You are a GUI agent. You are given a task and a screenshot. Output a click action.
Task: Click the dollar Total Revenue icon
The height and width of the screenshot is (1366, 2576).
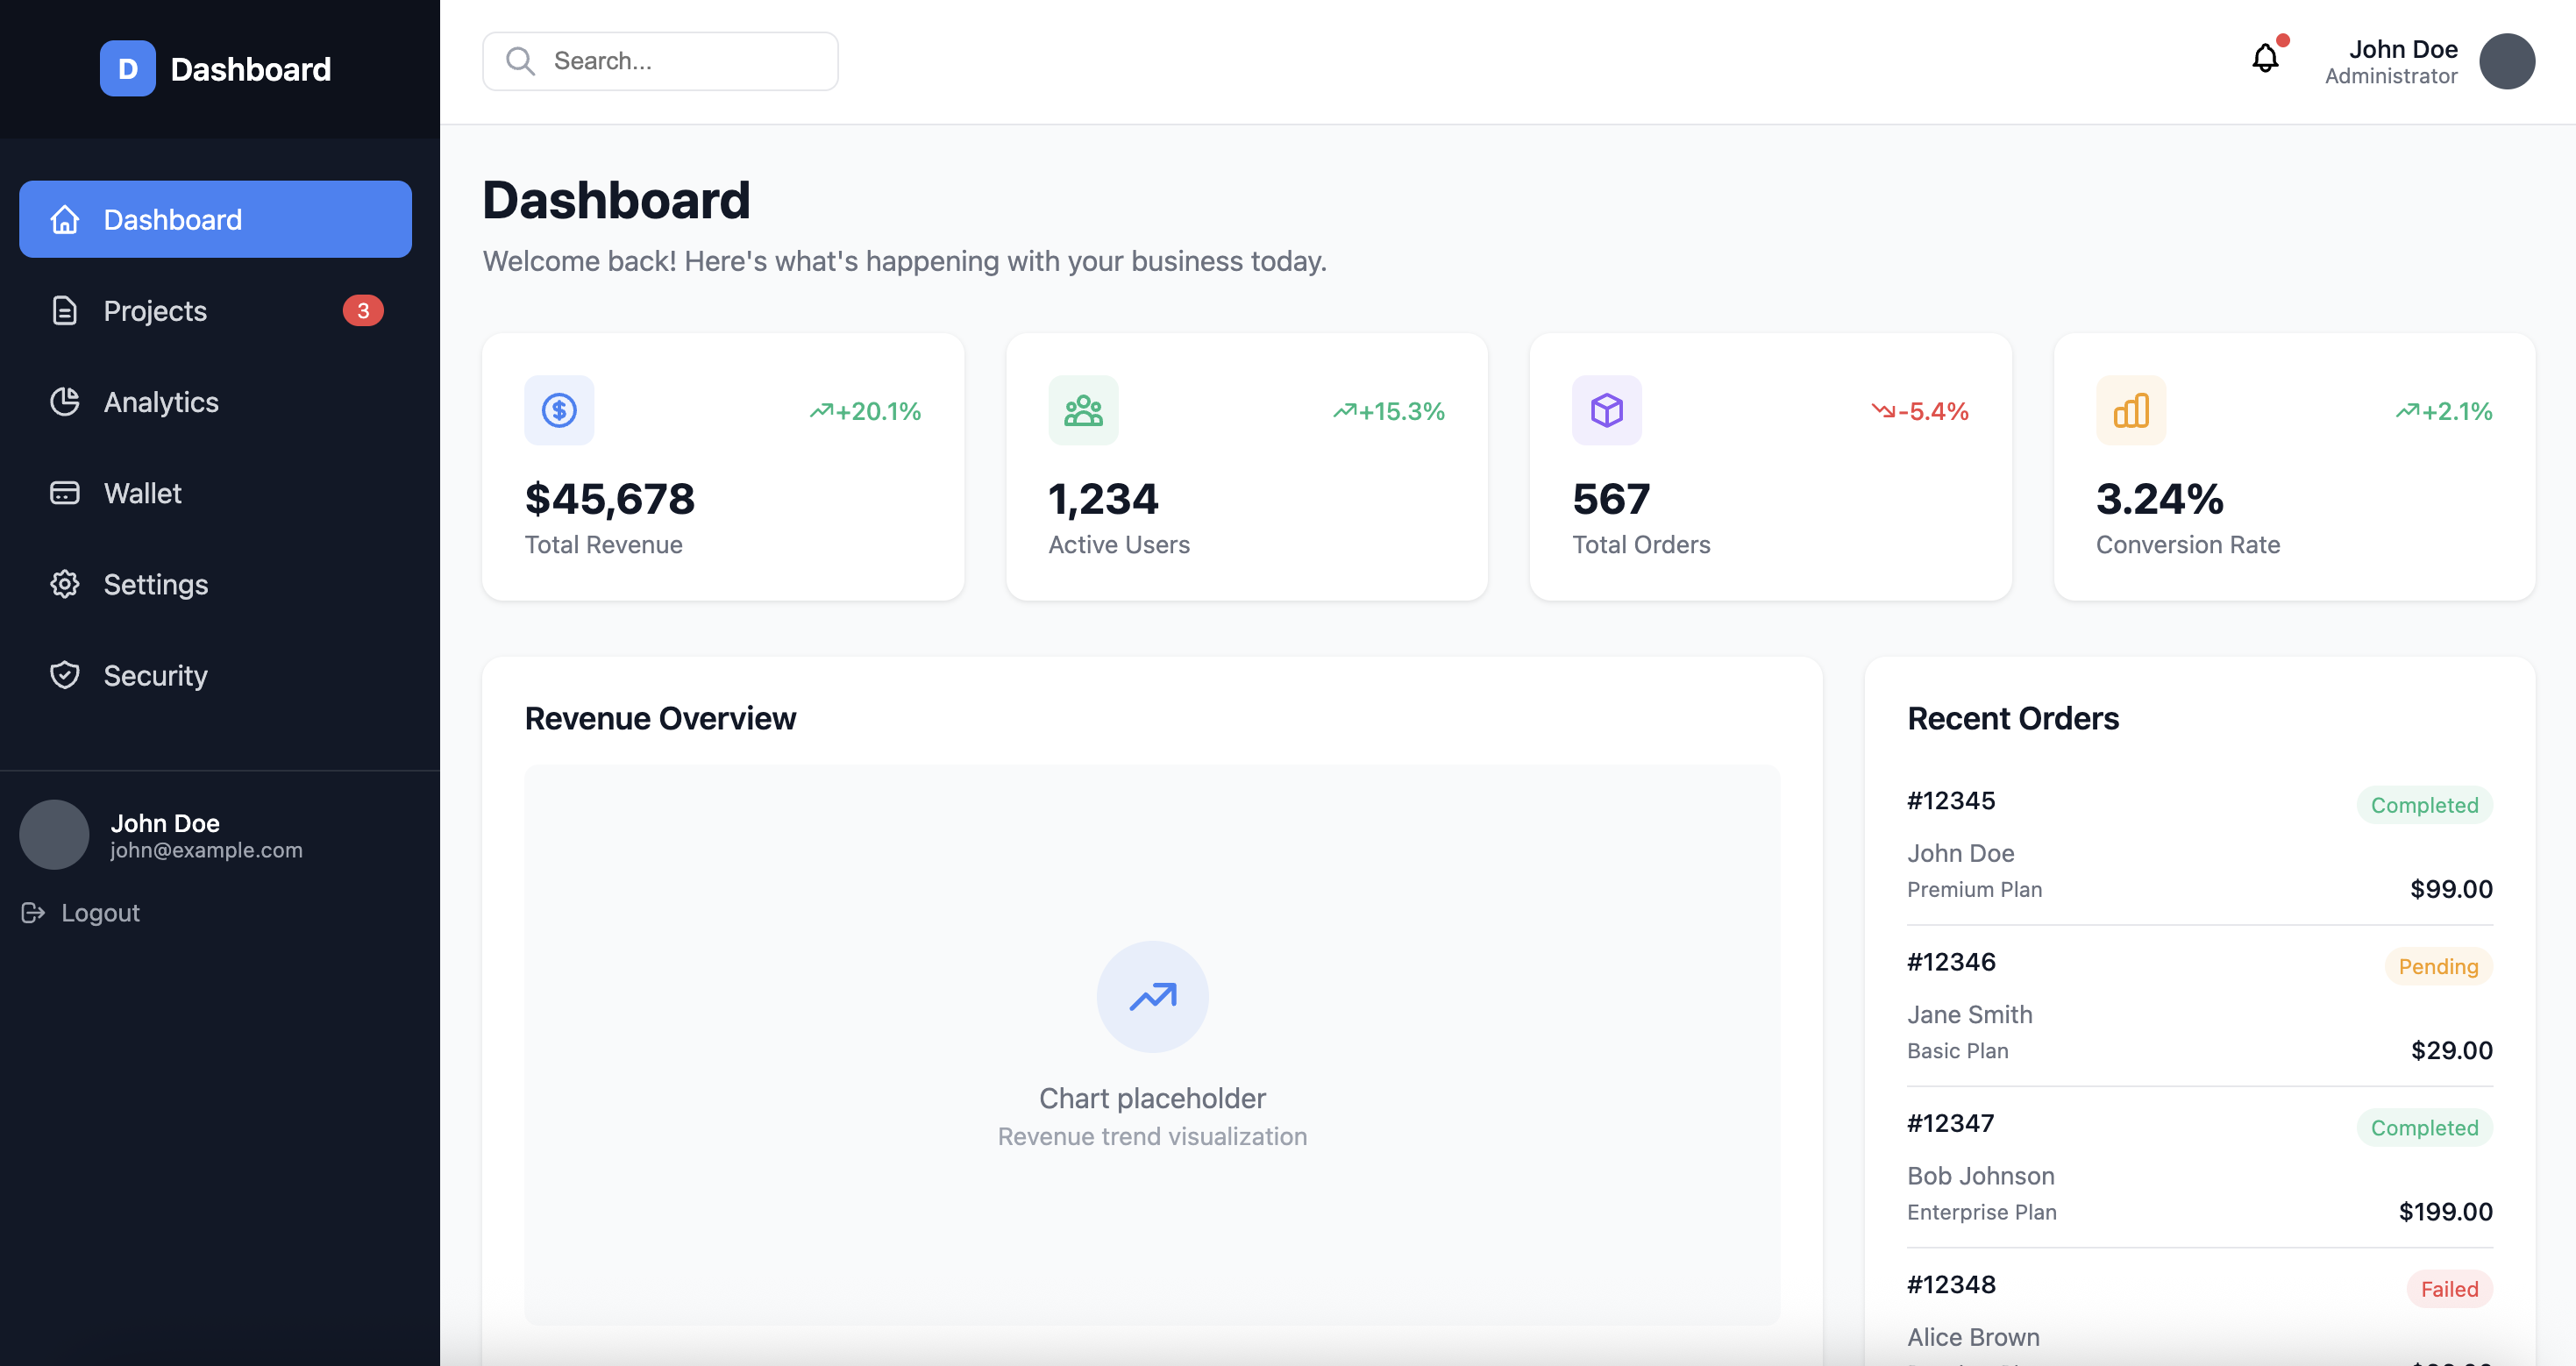pos(559,410)
